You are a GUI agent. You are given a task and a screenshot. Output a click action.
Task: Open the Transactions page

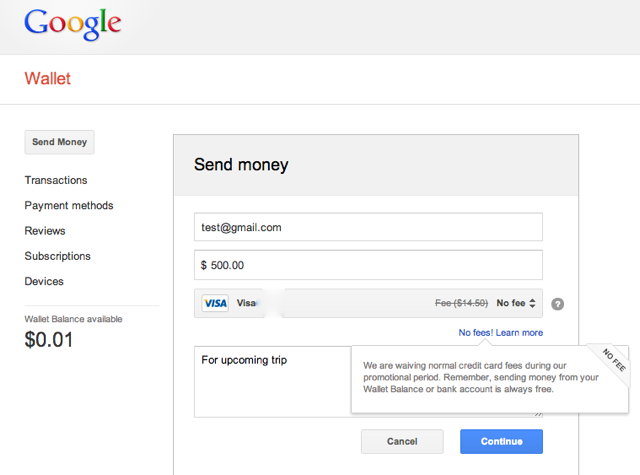click(56, 180)
